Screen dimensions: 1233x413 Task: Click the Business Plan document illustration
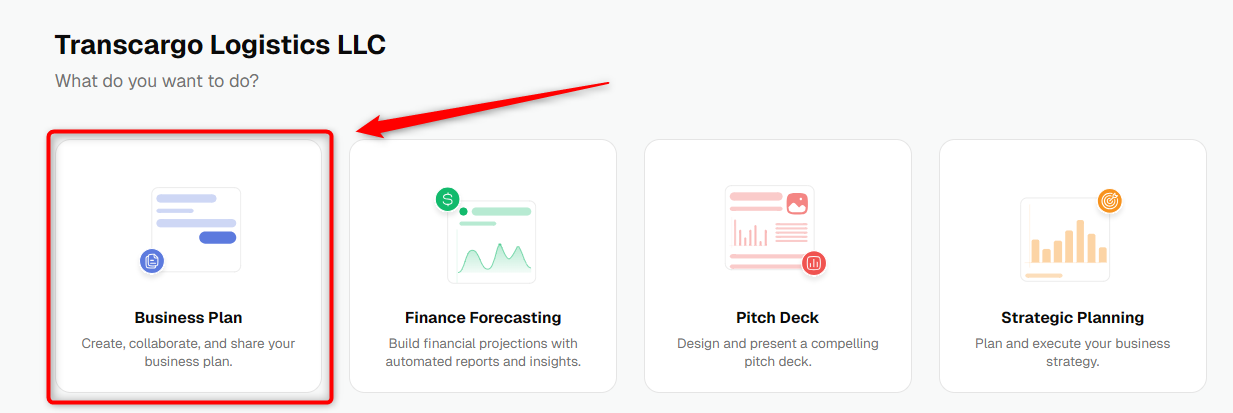pos(196,229)
